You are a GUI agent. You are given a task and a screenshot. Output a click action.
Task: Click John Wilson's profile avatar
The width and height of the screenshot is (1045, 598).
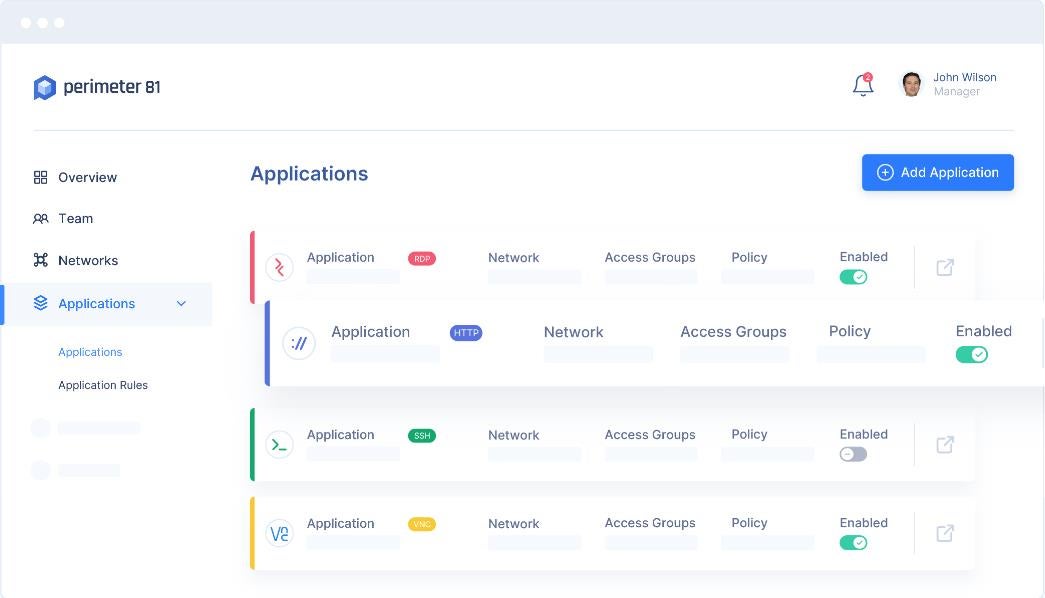pyautogui.click(x=912, y=84)
